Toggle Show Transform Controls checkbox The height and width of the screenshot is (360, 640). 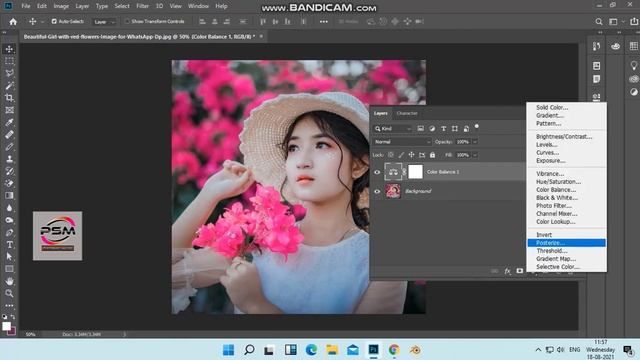127,21
